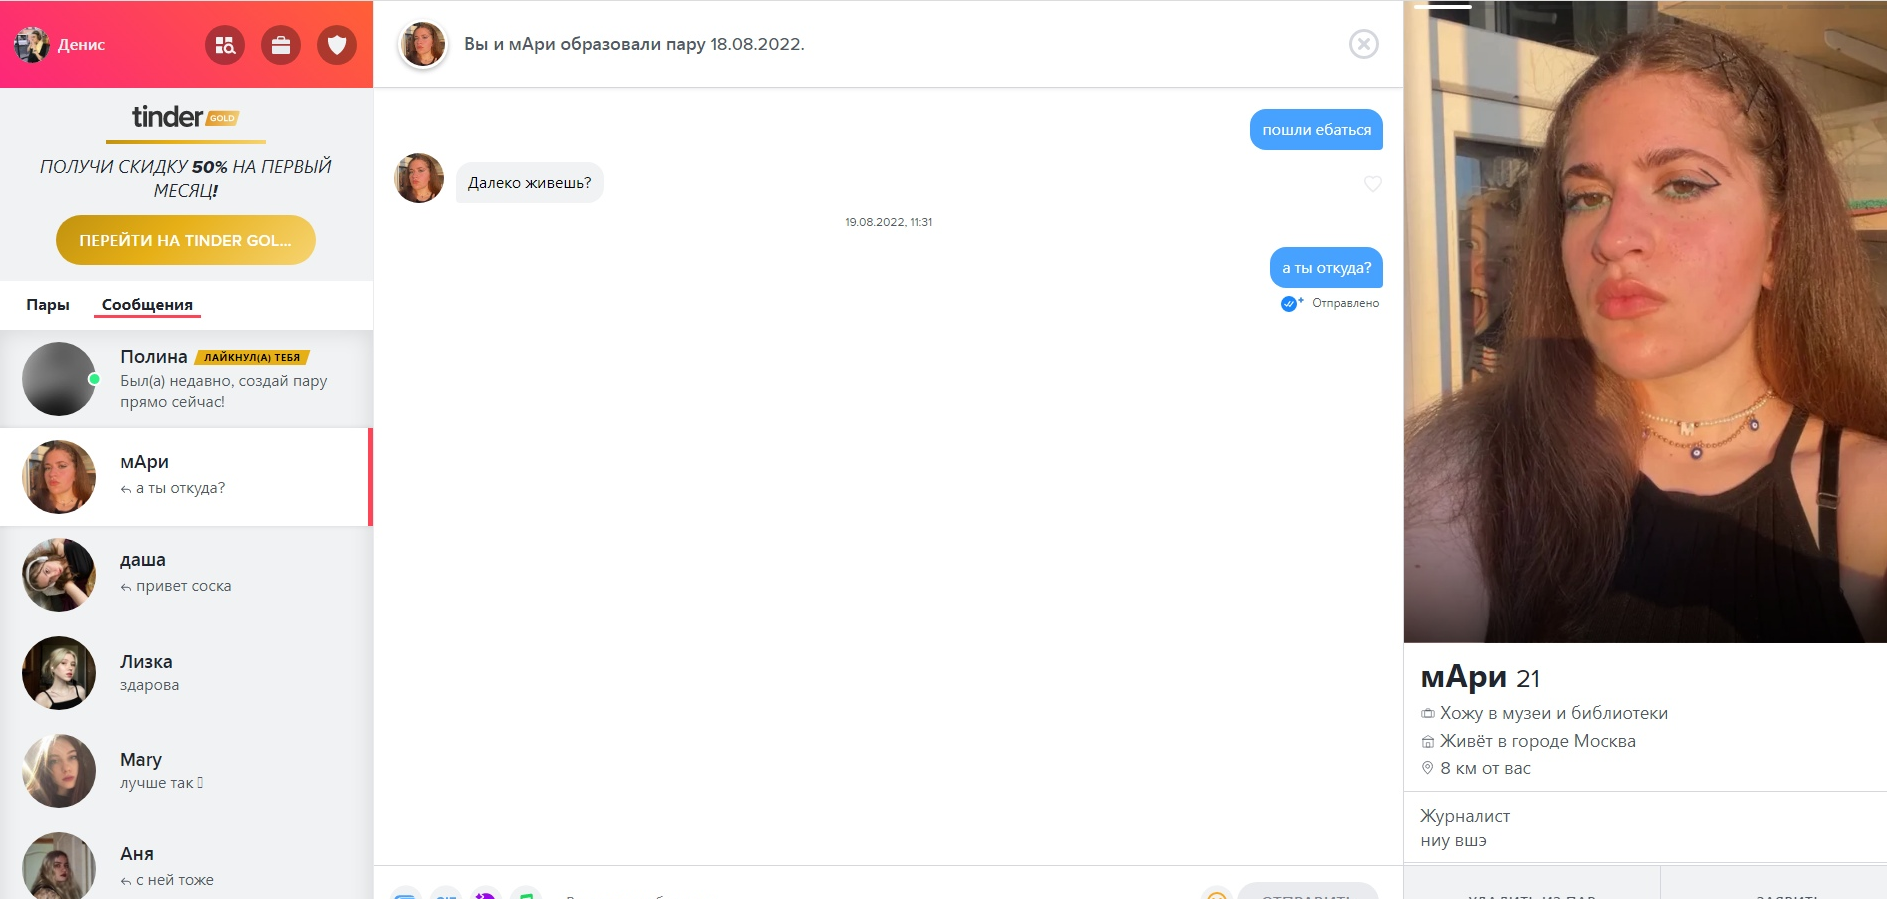Click мАри's avatar in chat header

423,44
